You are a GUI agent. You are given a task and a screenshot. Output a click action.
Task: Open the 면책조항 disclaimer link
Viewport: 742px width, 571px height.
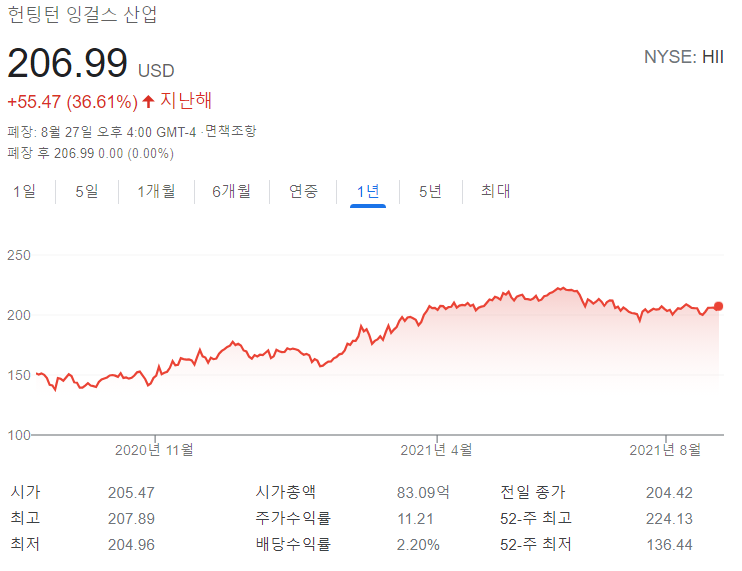point(230,131)
